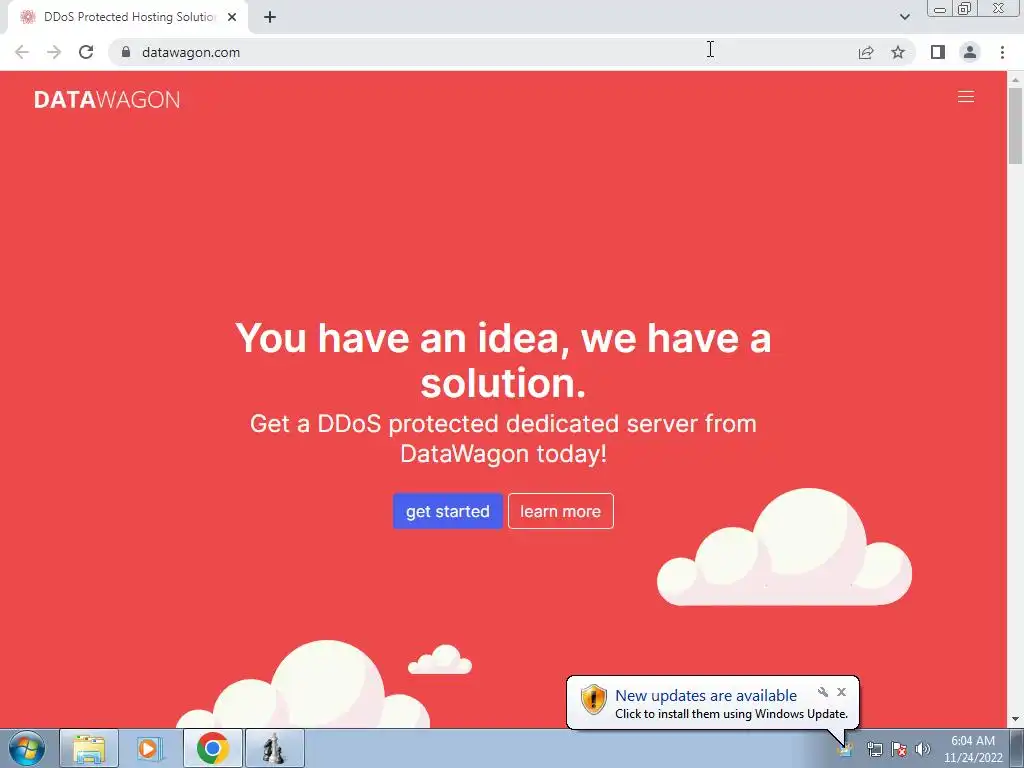This screenshot has width=1024, height=768.
Task: Open the tab search dropdown arrow
Action: [904, 17]
